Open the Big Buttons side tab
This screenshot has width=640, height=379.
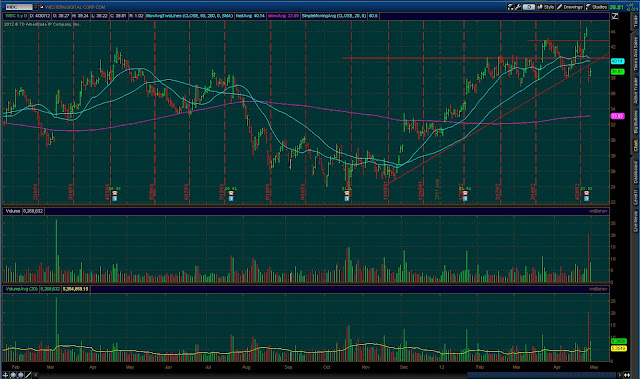pos(636,121)
